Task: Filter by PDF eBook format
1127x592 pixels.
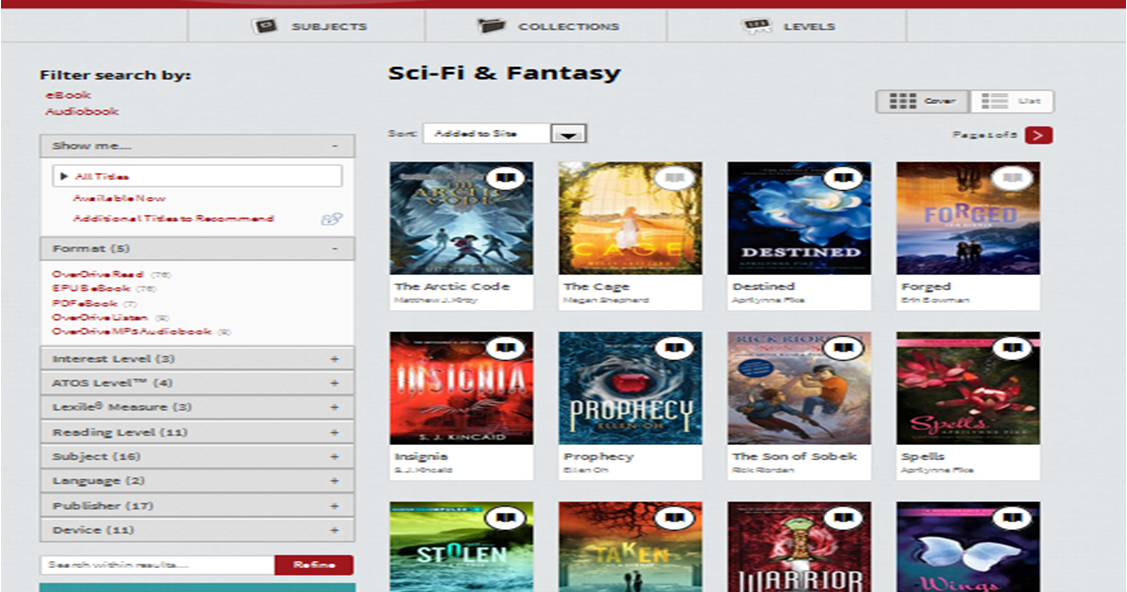Action: click(84, 303)
